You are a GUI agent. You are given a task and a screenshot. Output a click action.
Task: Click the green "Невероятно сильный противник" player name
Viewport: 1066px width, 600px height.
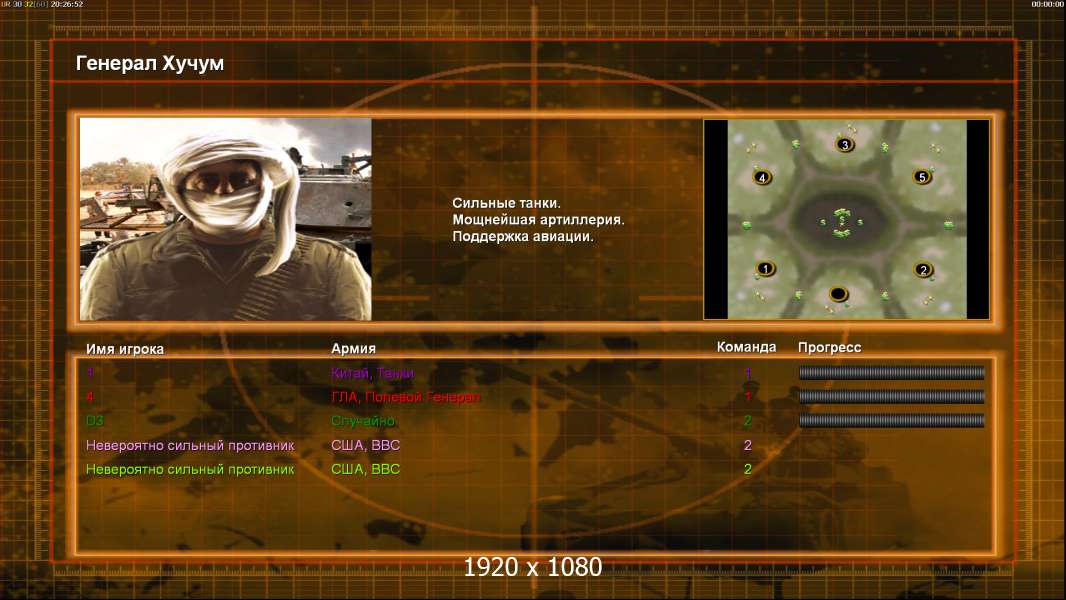point(190,470)
